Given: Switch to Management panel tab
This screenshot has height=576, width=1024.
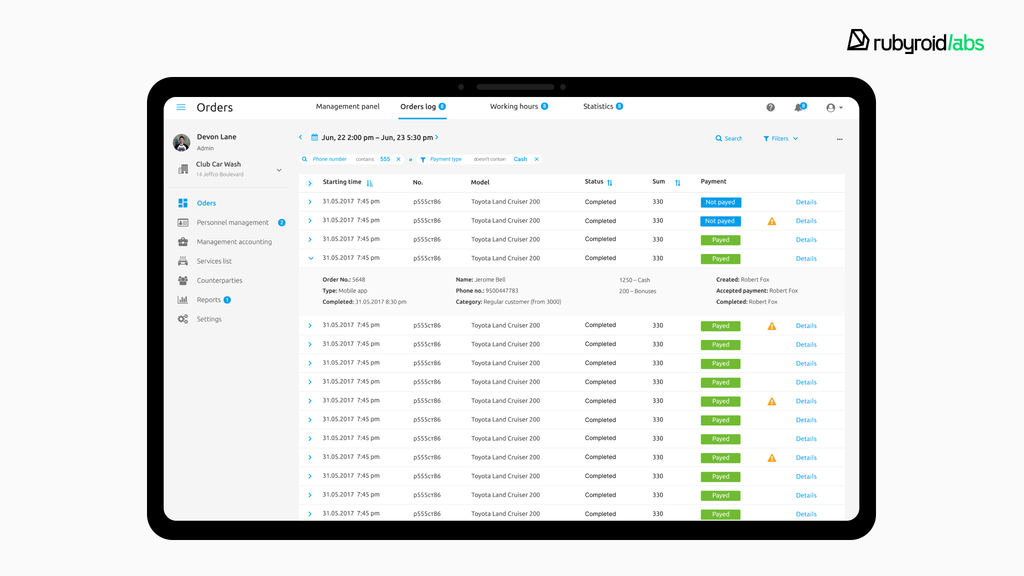Looking at the screenshot, I should (347, 106).
